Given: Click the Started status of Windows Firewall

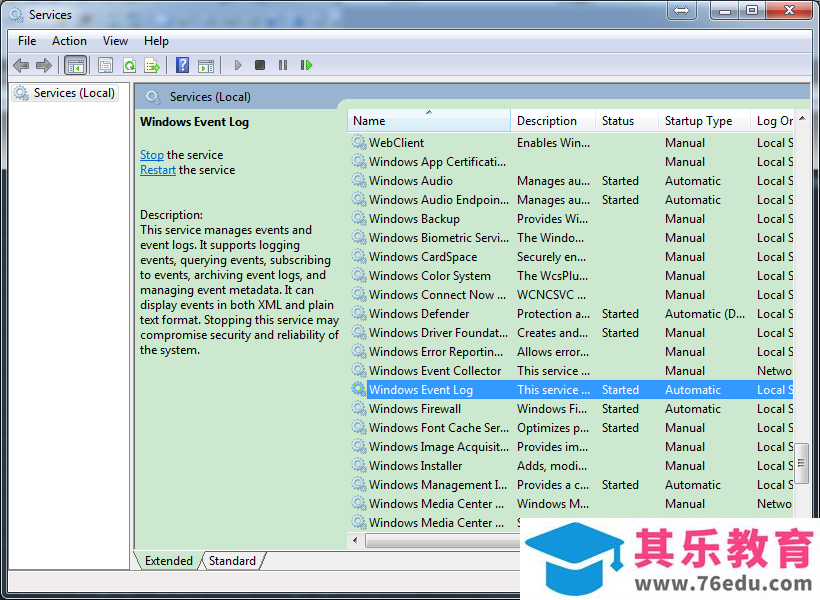Looking at the screenshot, I should click(620, 408).
